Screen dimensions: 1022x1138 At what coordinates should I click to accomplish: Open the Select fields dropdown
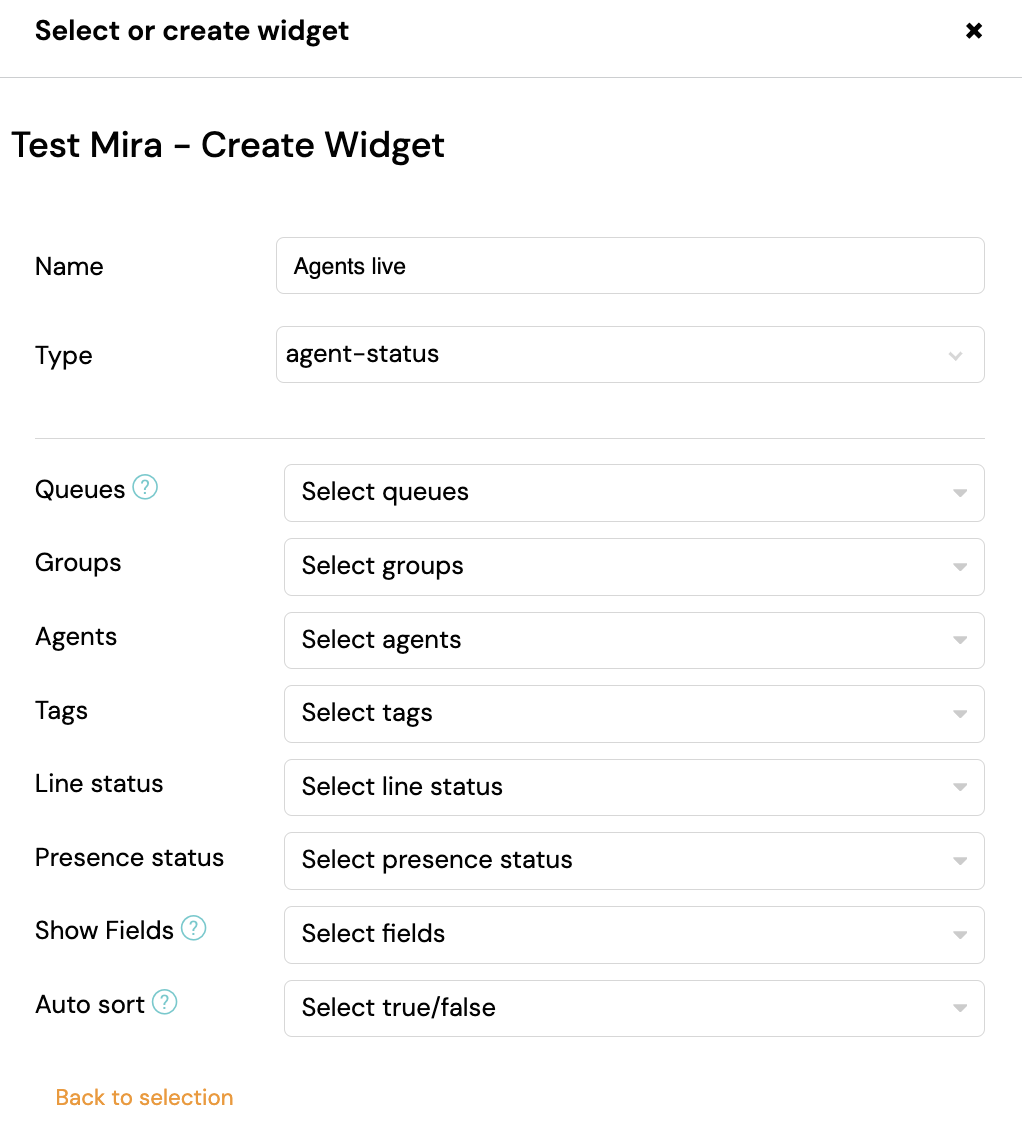pos(634,935)
